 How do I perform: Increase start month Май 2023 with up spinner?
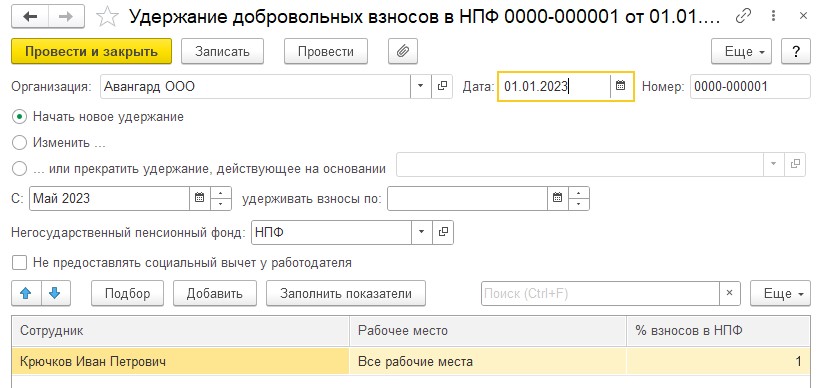coord(221,193)
